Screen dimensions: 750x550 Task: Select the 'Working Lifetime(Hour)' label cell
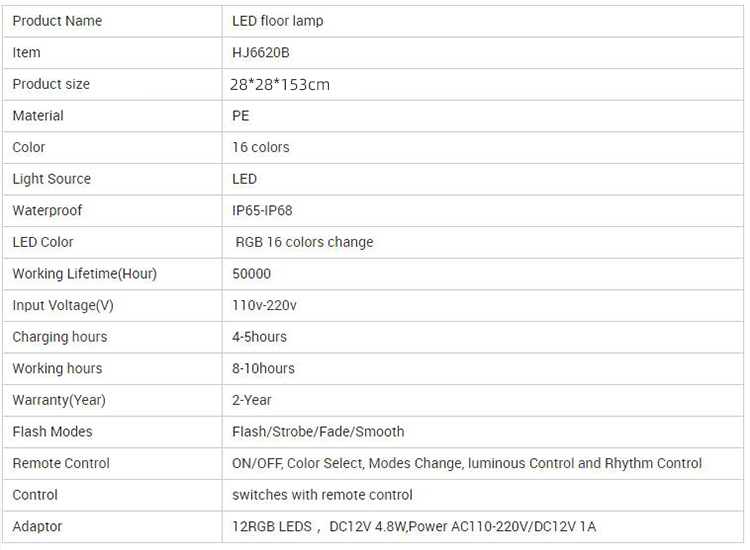click(x=84, y=274)
